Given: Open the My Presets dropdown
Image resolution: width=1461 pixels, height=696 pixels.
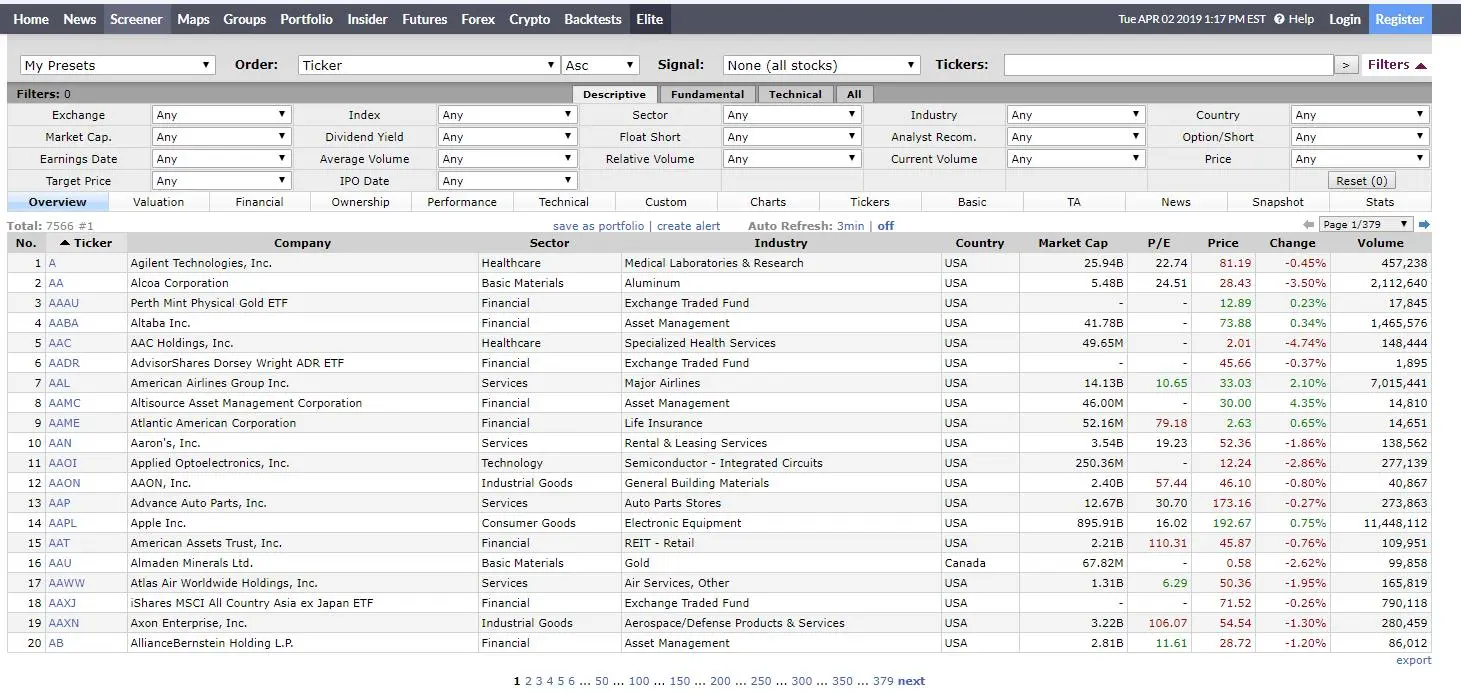Looking at the screenshot, I should click(x=117, y=65).
